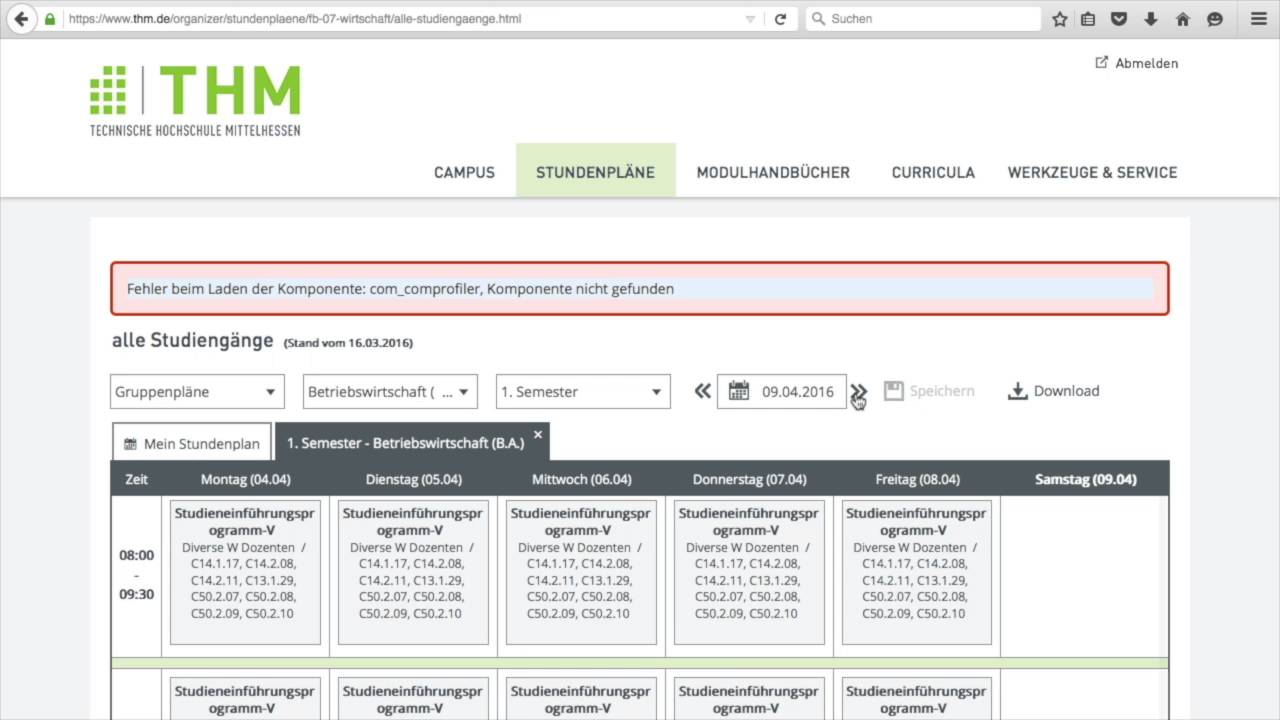The image size is (1280, 720).
Task: Click the browser back arrow button
Action: (x=19, y=19)
